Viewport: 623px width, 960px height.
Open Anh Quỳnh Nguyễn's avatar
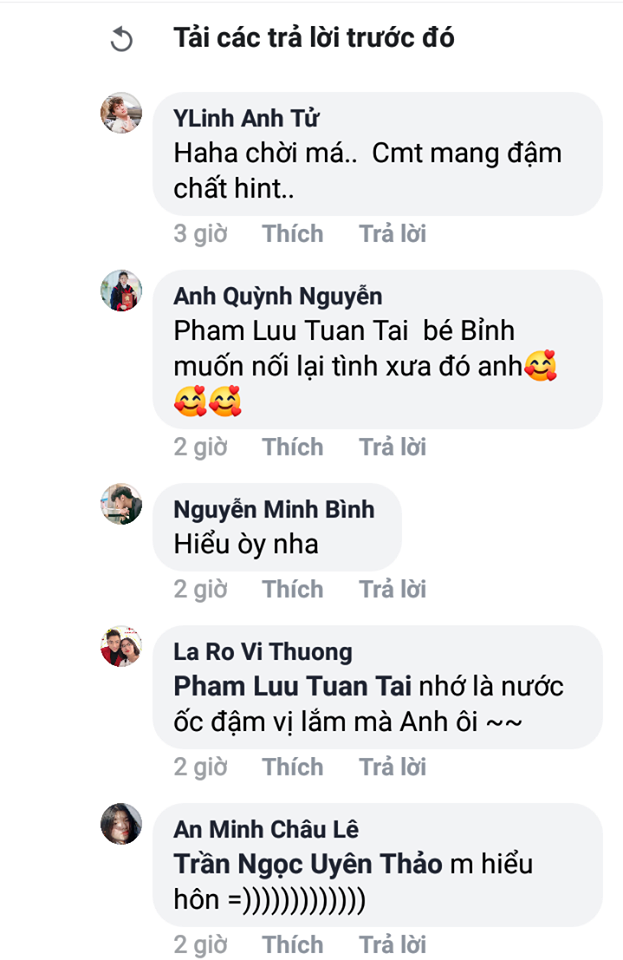[x=121, y=290]
